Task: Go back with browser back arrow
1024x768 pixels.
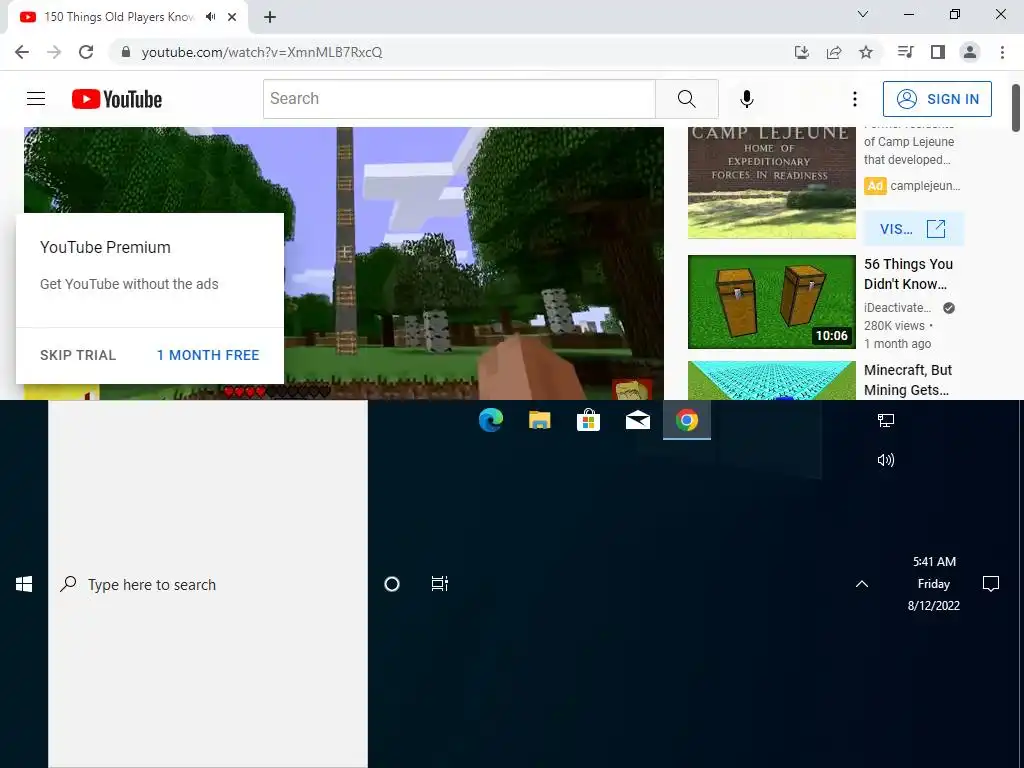Action: point(22,52)
